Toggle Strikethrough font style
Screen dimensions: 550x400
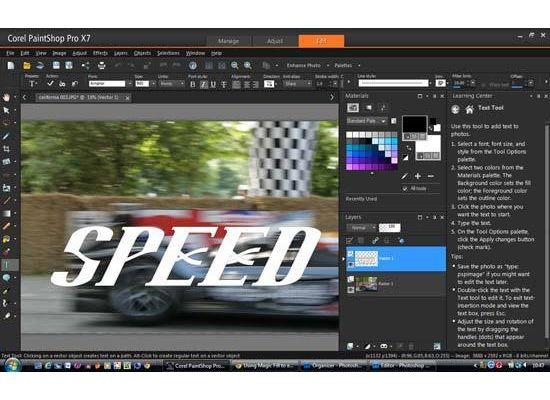[x=224, y=84]
